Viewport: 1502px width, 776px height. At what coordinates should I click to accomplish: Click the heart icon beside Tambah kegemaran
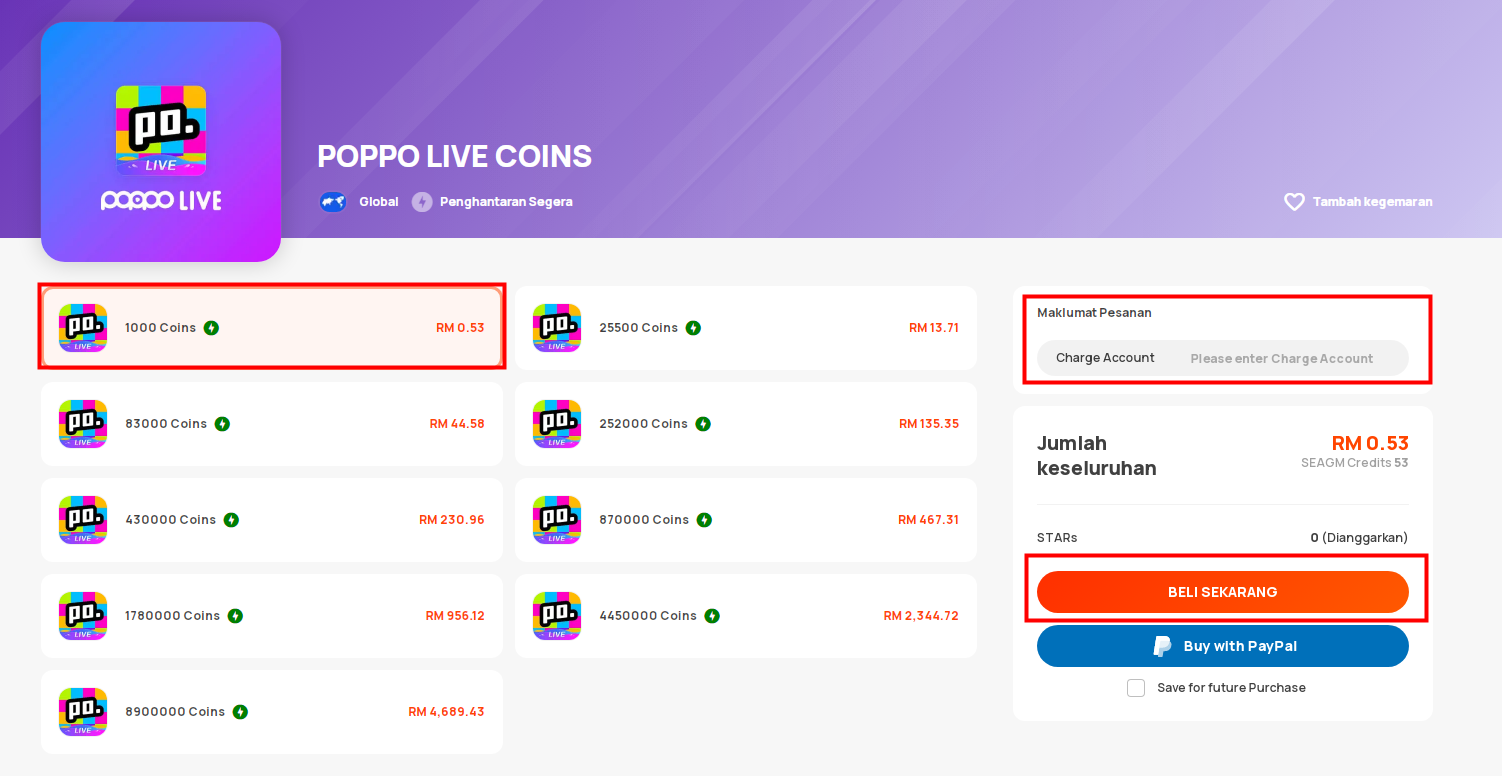pyautogui.click(x=1294, y=202)
